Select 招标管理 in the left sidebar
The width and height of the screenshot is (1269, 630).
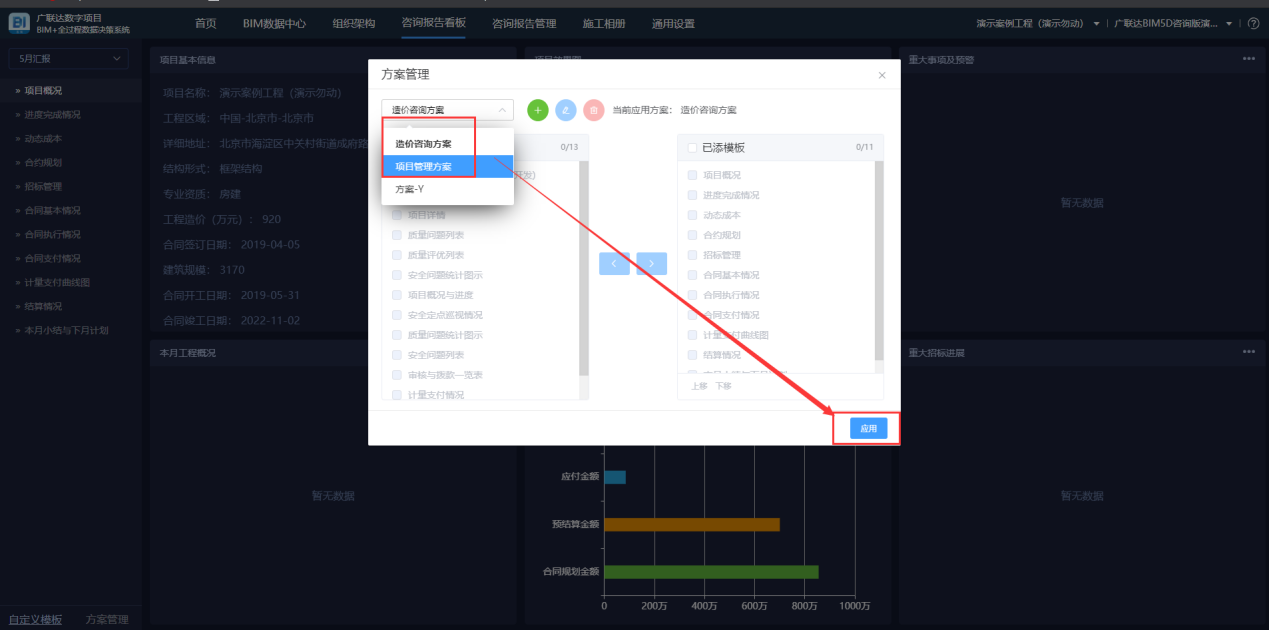coord(71,187)
